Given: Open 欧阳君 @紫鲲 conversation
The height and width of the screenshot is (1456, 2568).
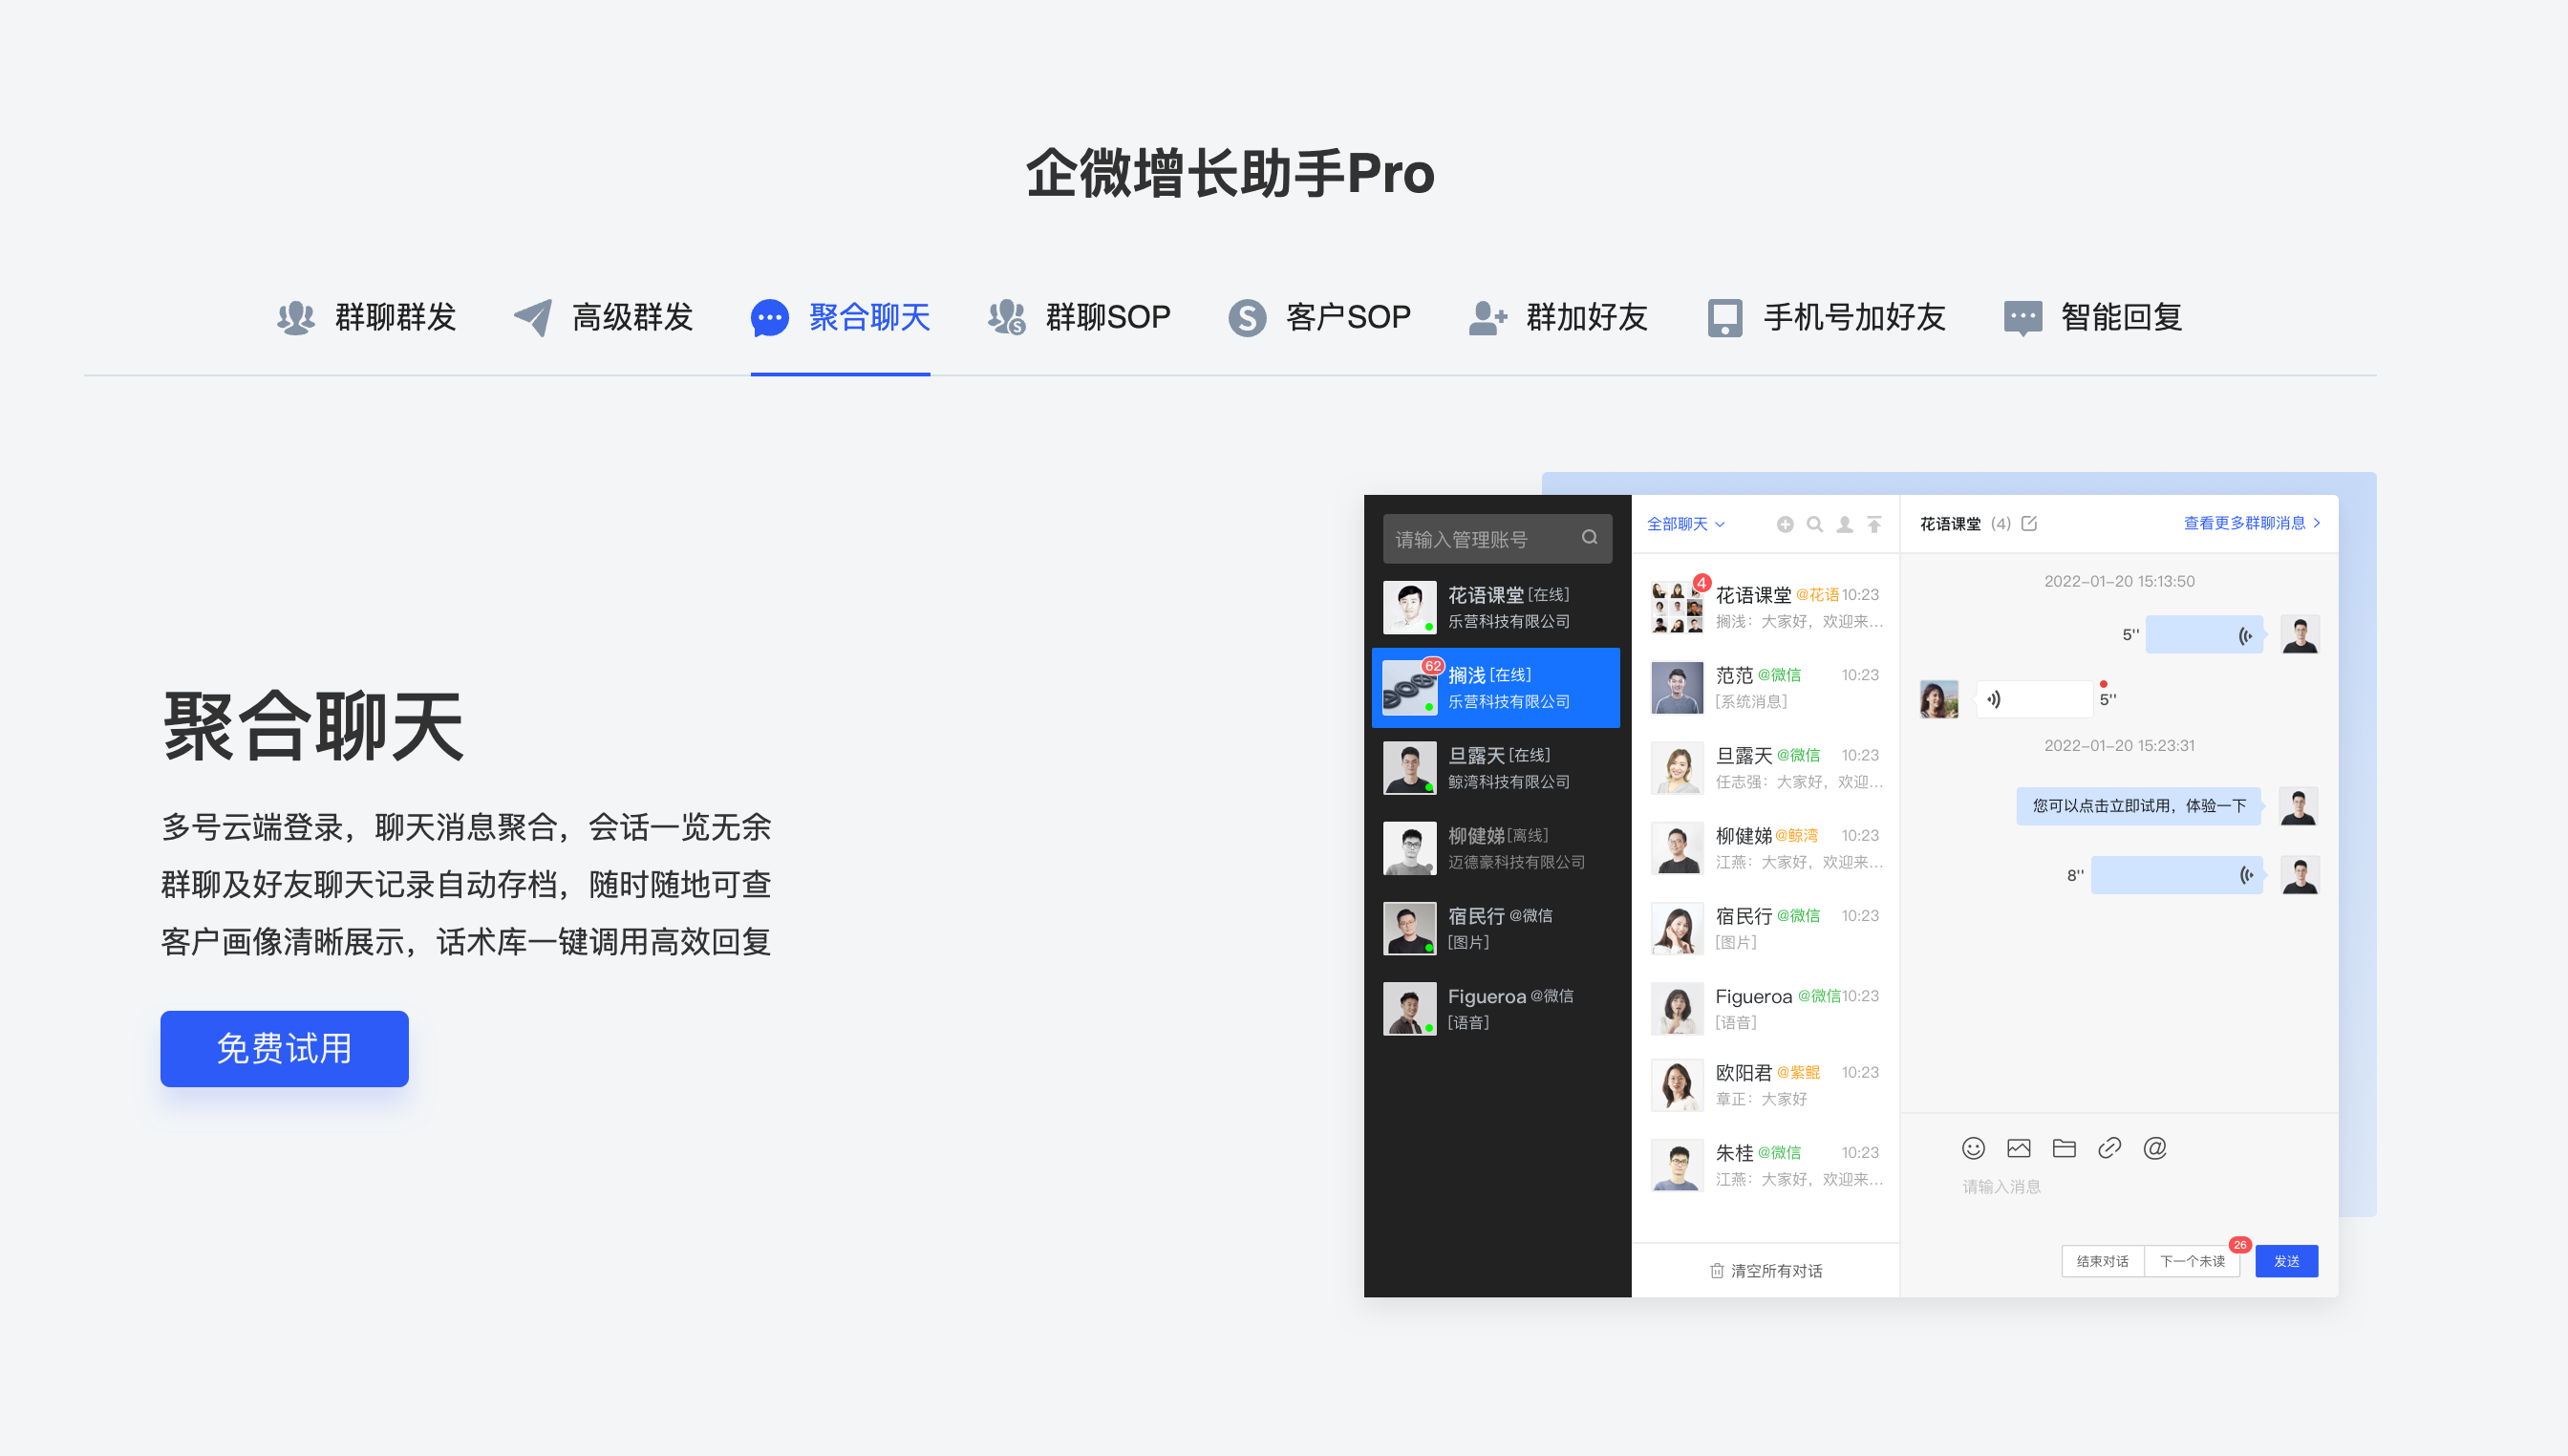Looking at the screenshot, I should [x=1765, y=1085].
